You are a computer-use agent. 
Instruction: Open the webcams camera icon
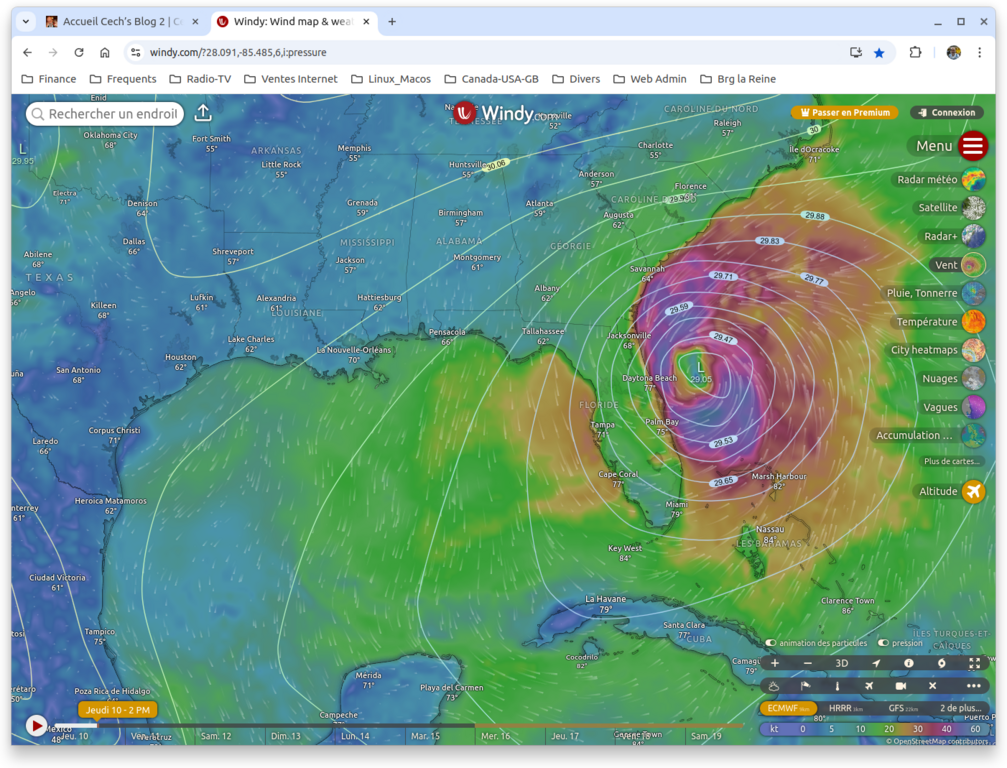(901, 686)
